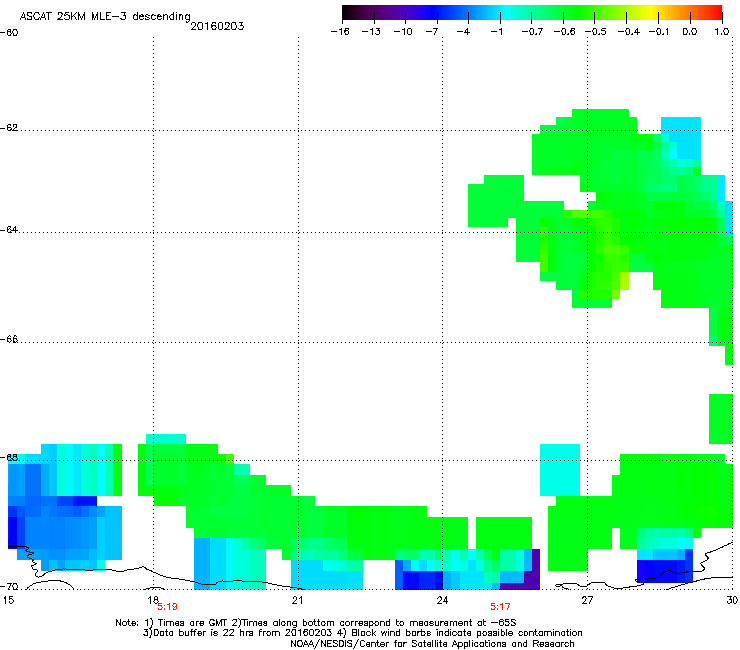Click the -4 label on the color scale

point(463,32)
